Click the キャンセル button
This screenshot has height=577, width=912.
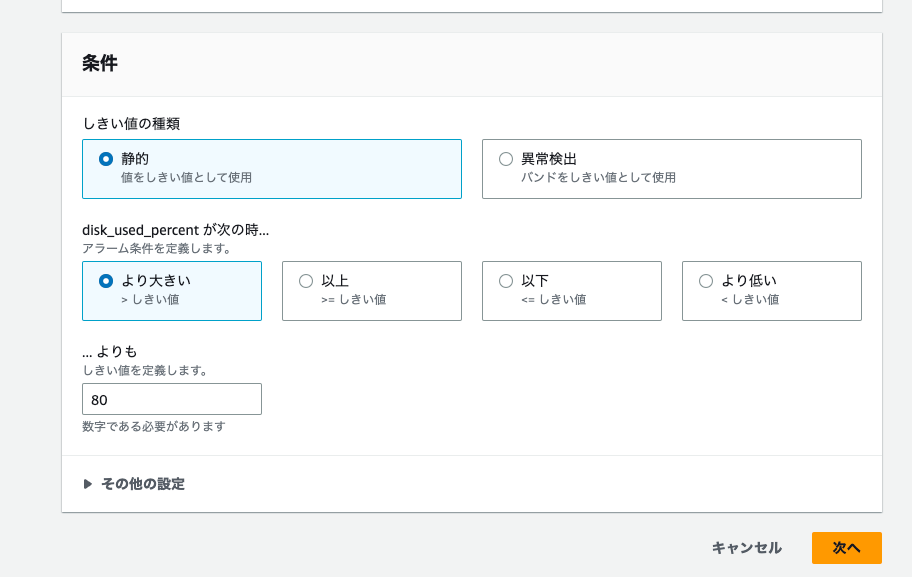coord(747,548)
